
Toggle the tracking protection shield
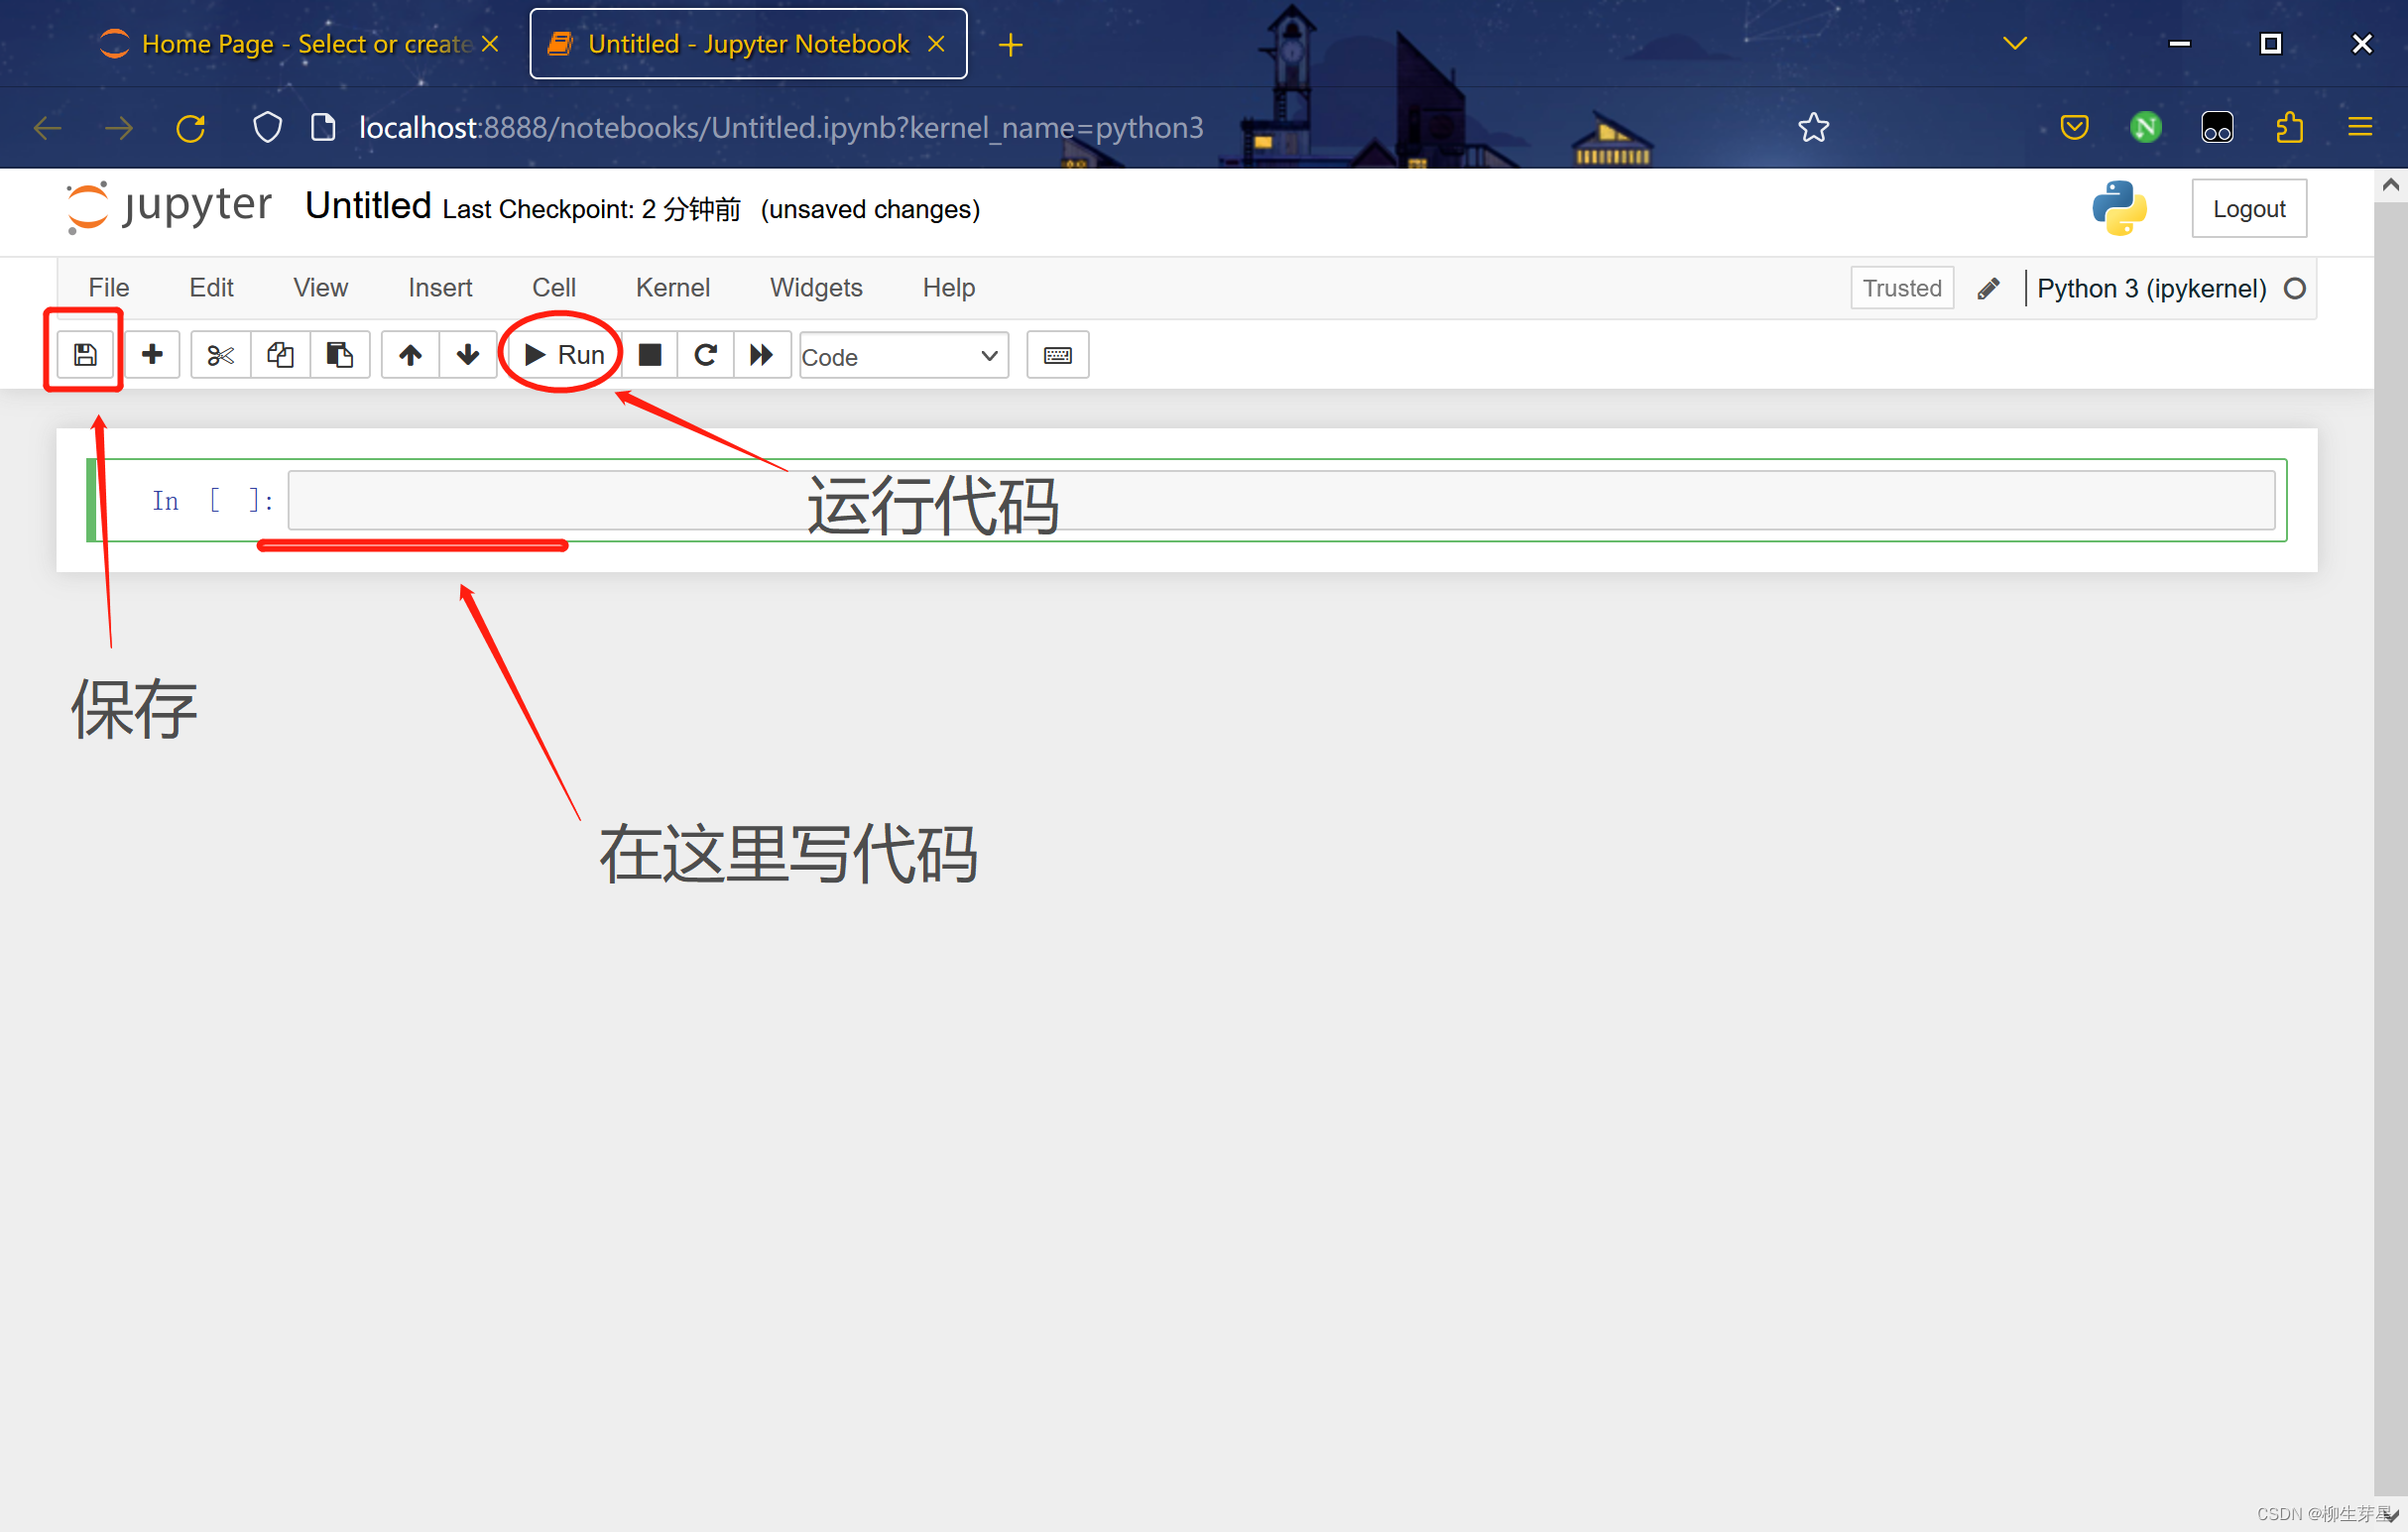click(267, 127)
